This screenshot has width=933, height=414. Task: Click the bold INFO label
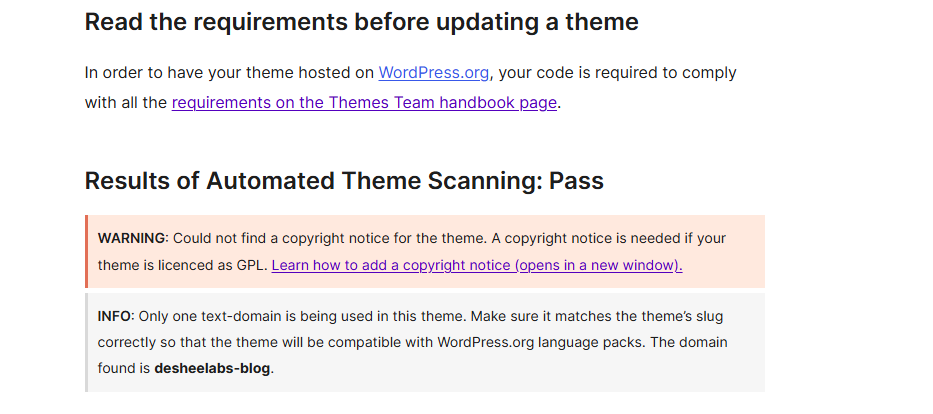coord(115,316)
